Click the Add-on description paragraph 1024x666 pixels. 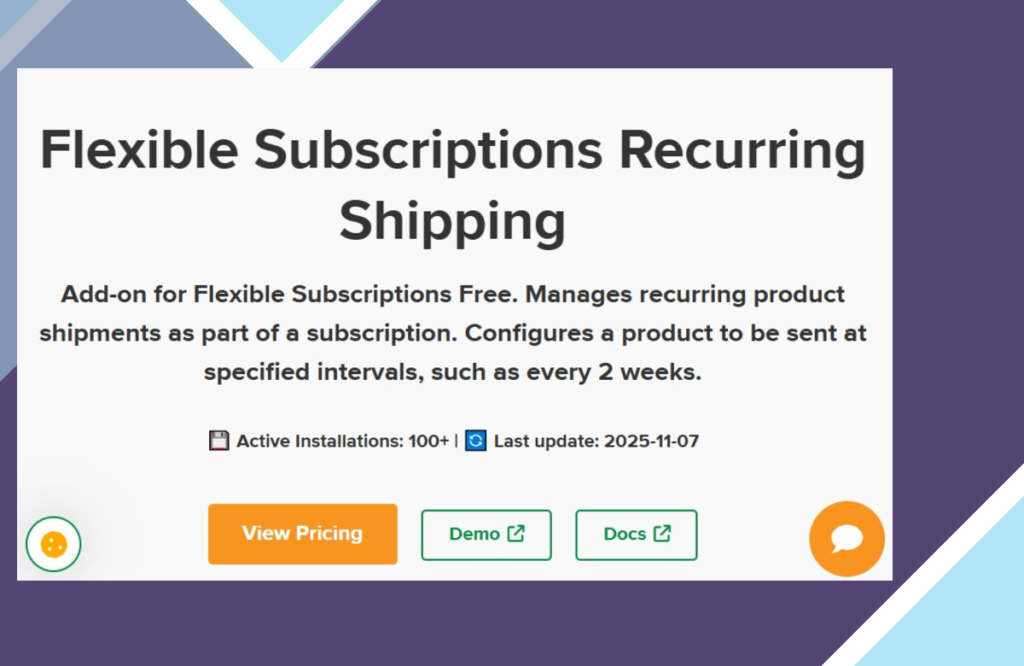click(x=453, y=334)
